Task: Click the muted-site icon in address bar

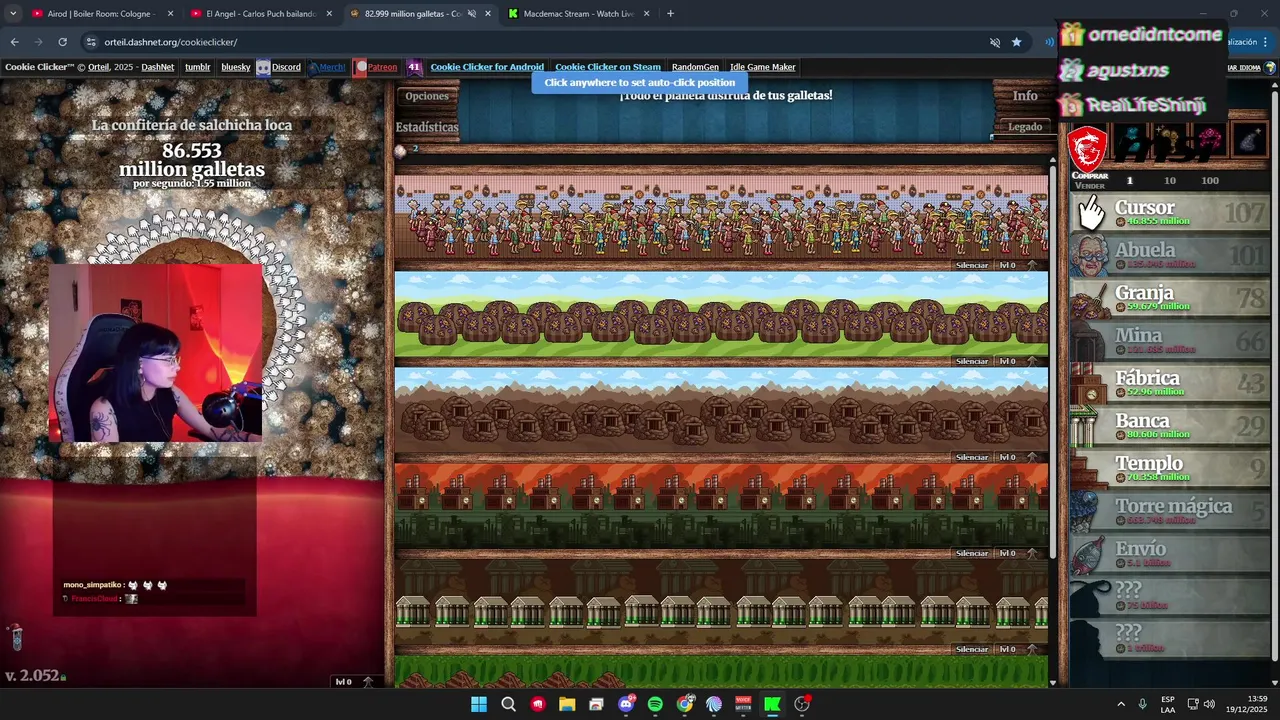Action: [994, 42]
